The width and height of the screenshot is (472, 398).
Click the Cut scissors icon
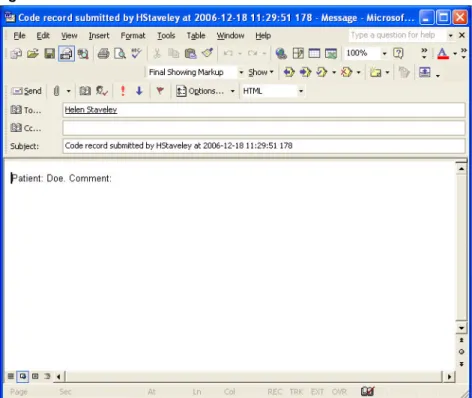[157, 53]
